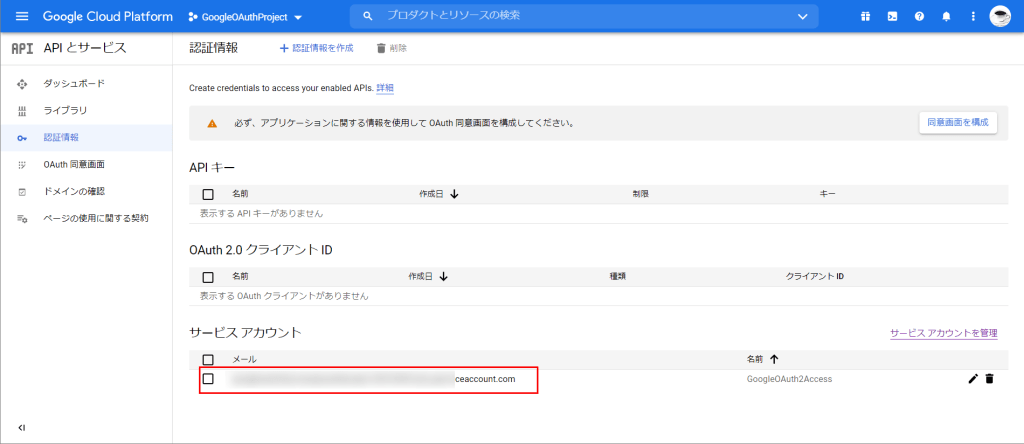Click the 同意画面を構成 button

pyautogui.click(x=958, y=122)
